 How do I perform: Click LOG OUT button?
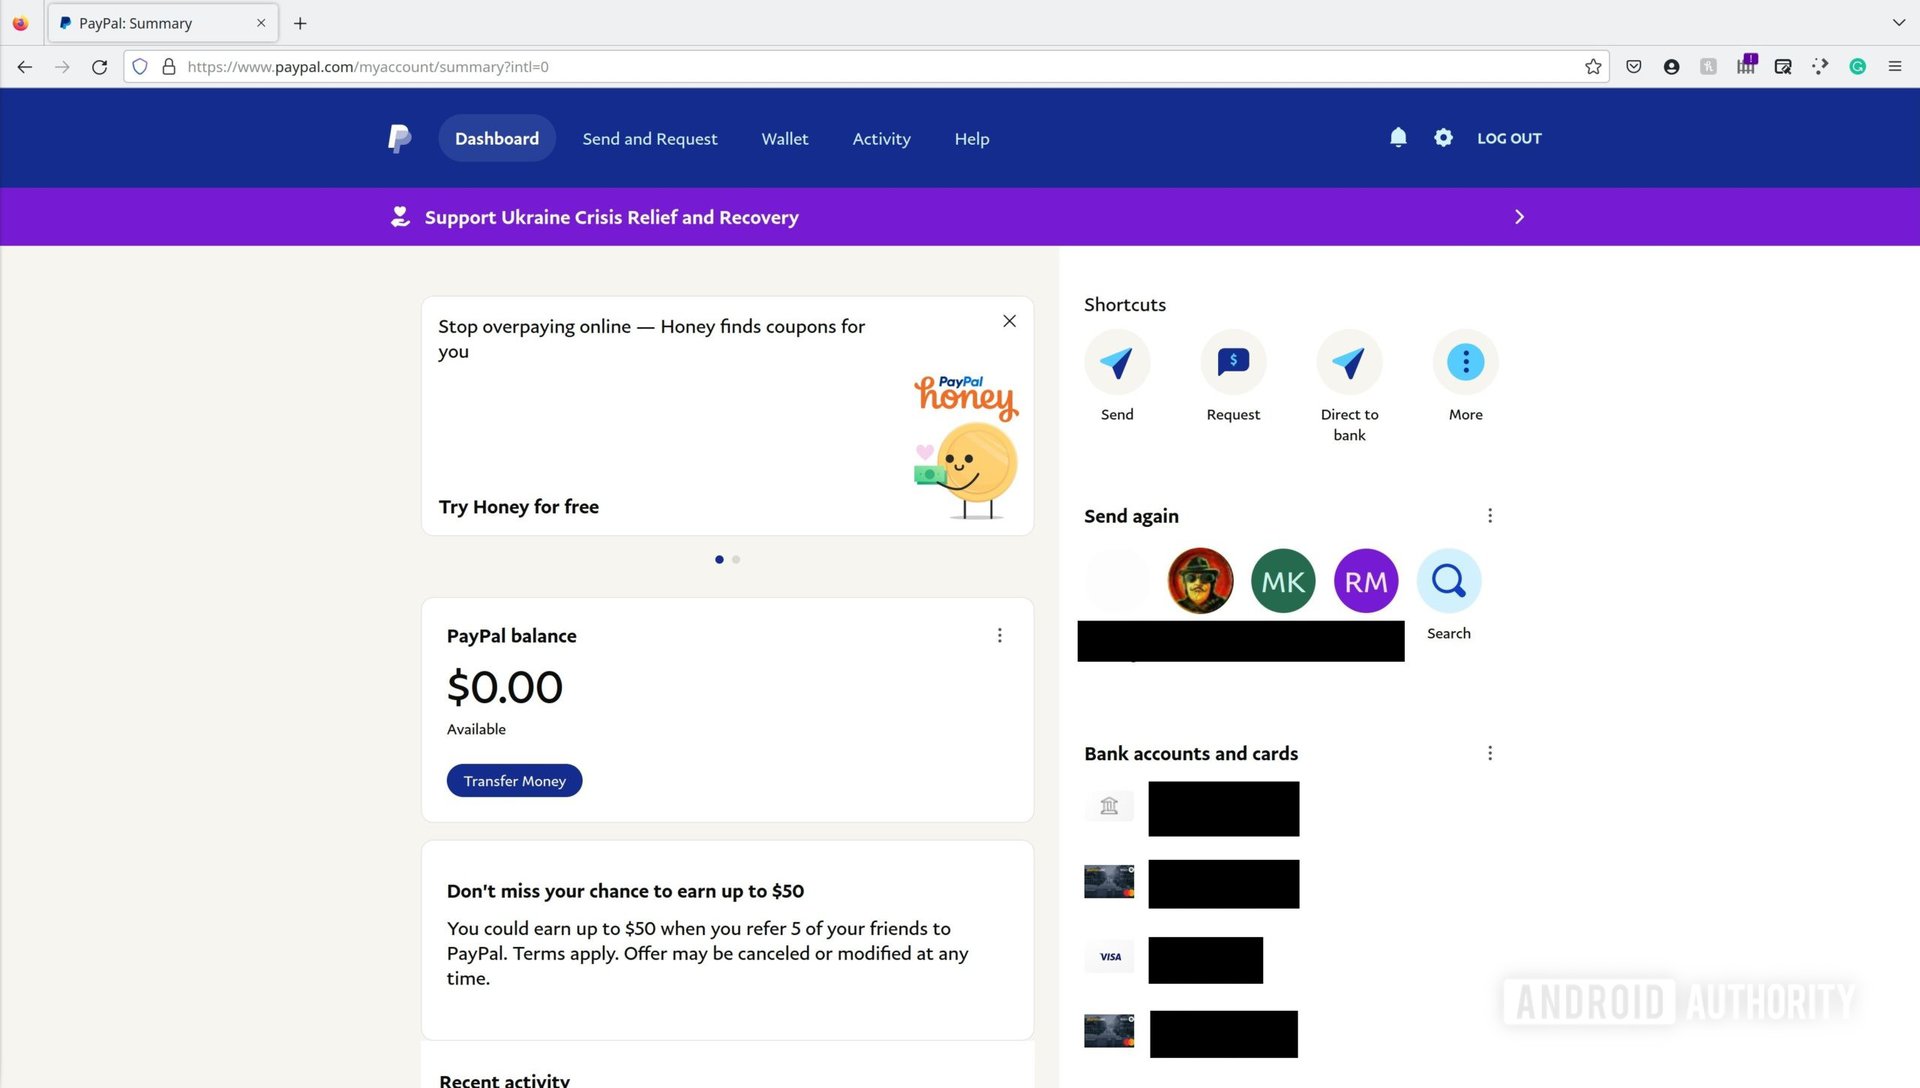click(x=1510, y=137)
